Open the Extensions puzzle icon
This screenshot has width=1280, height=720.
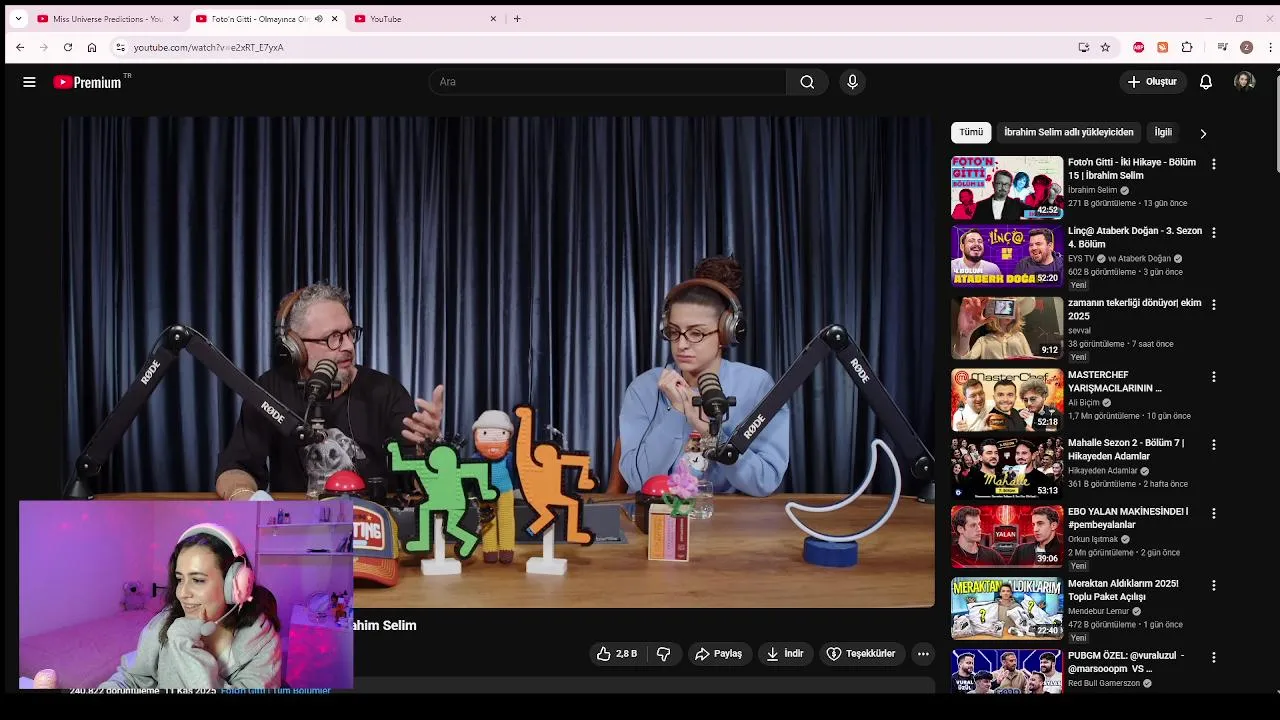tap(1187, 47)
